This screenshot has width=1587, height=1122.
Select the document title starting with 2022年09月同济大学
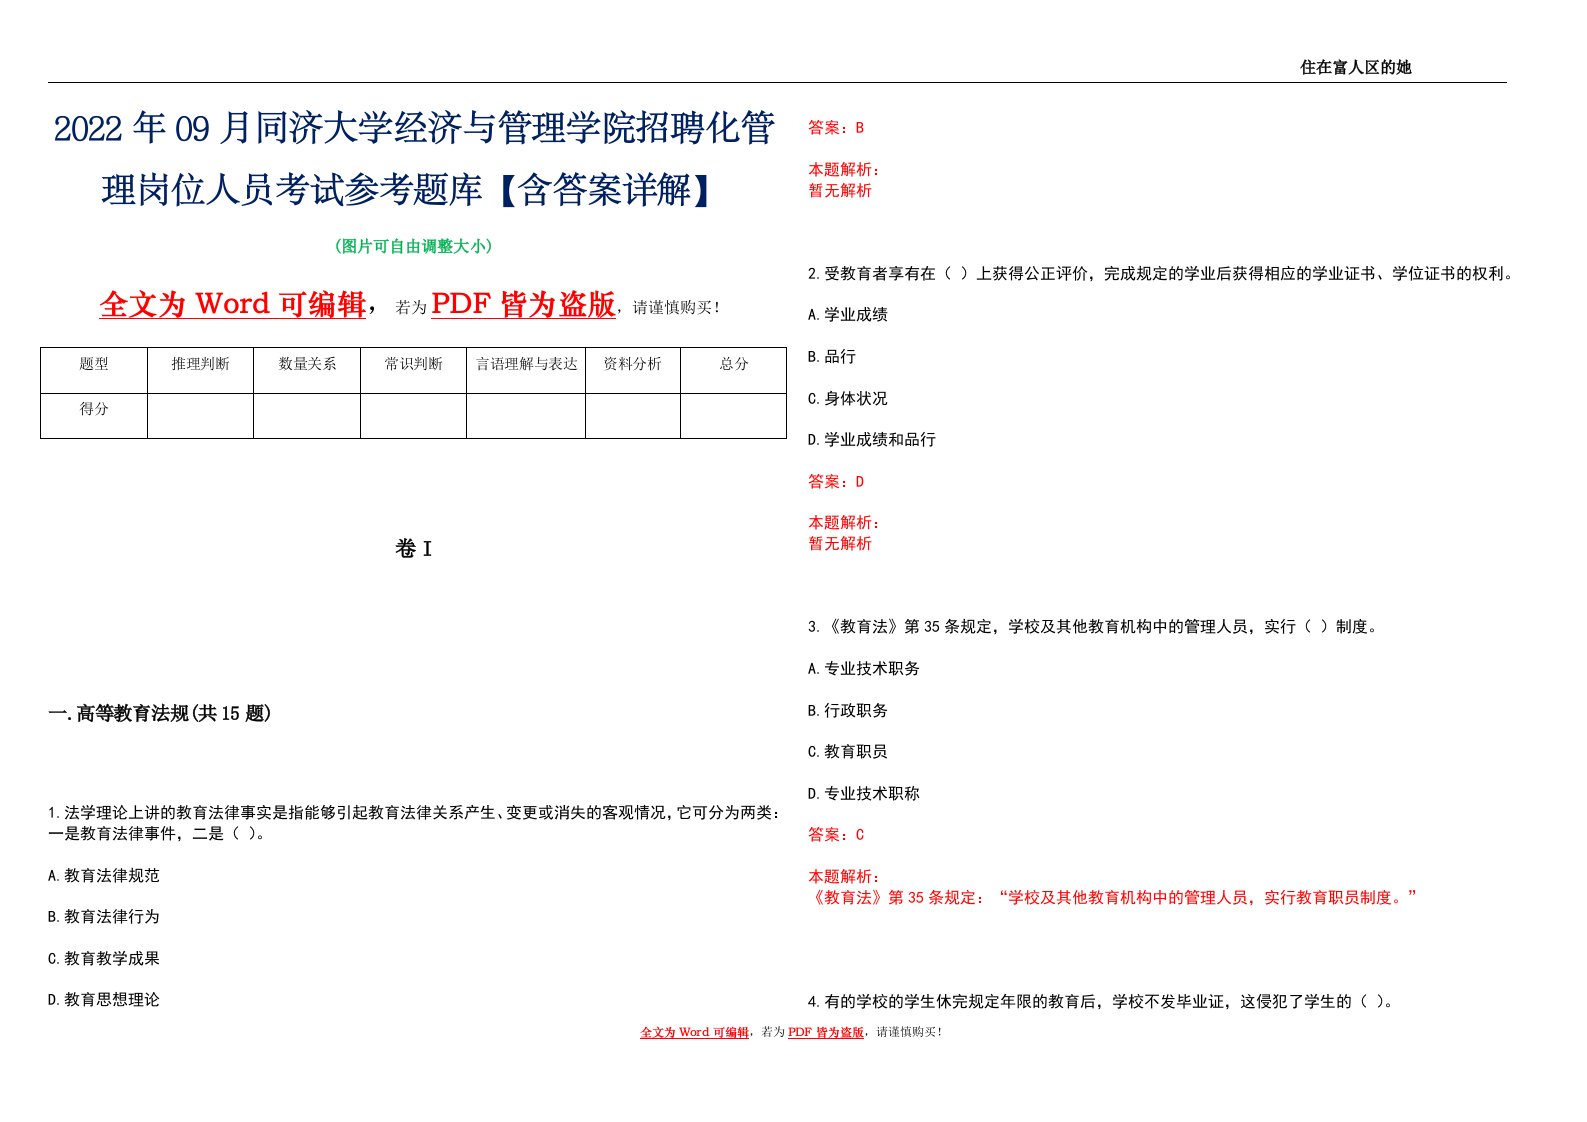(x=414, y=159)
